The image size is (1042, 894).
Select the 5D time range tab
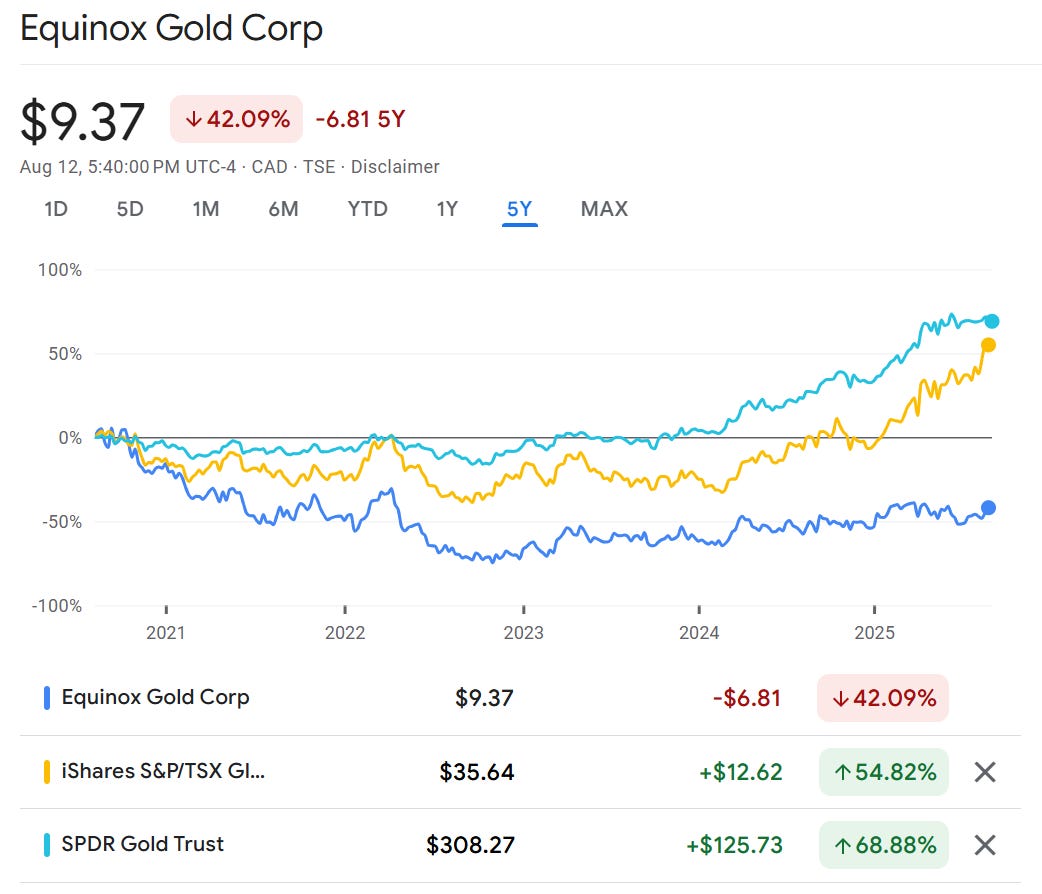[x=130, y=209]
